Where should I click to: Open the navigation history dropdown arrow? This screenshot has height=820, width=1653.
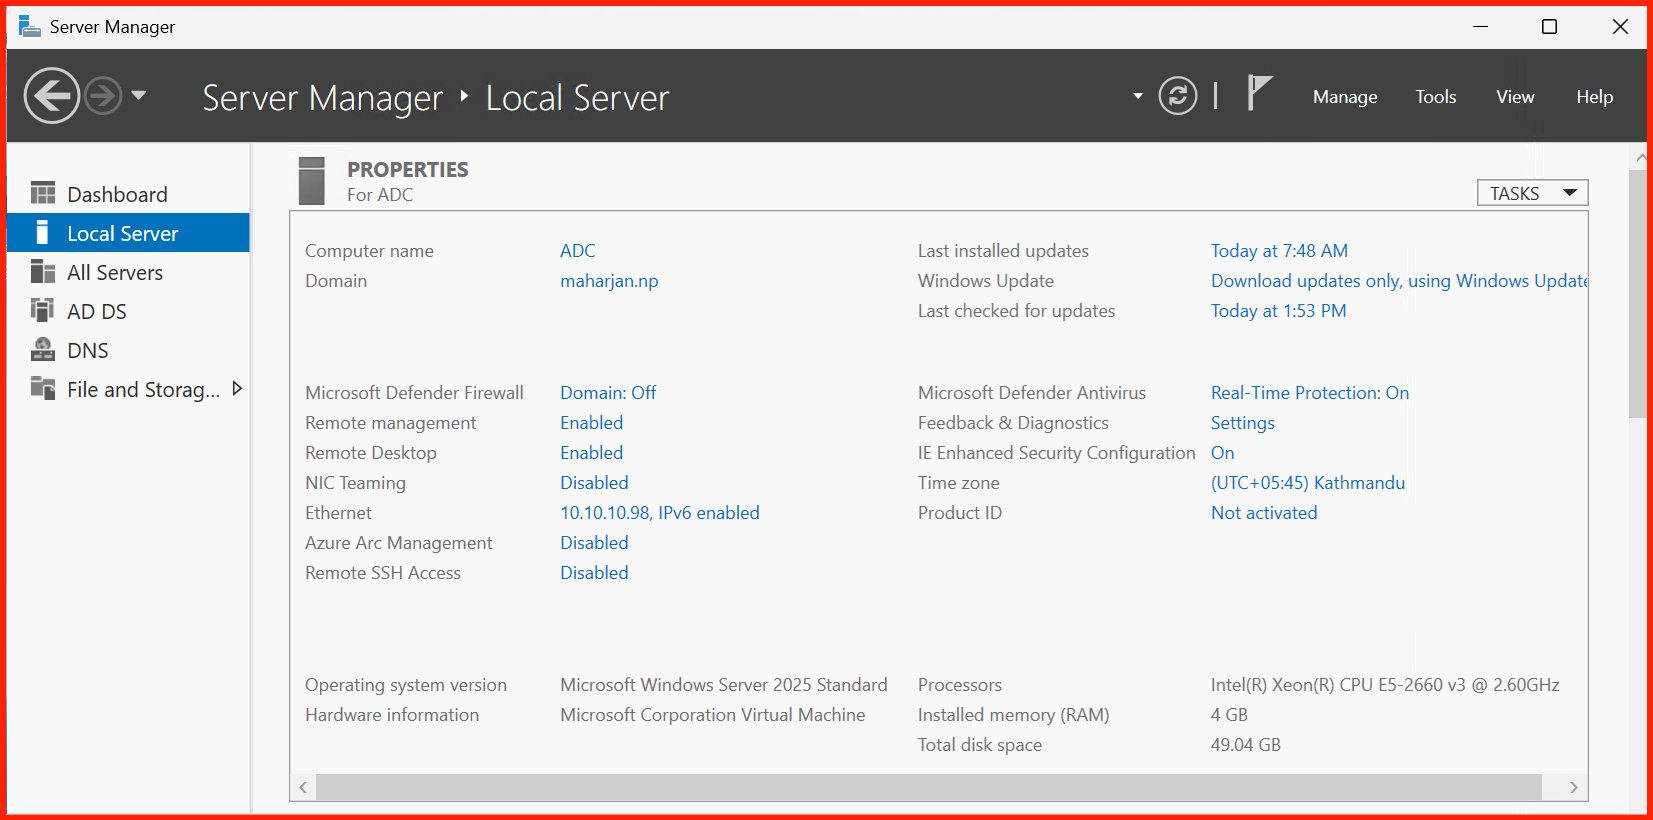(139, 95)
